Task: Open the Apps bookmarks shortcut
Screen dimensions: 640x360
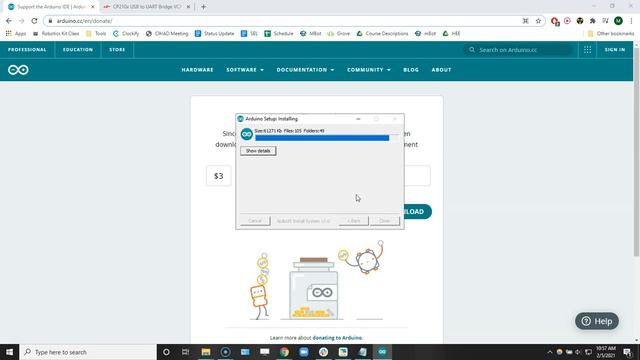Action: coord(16,33)
